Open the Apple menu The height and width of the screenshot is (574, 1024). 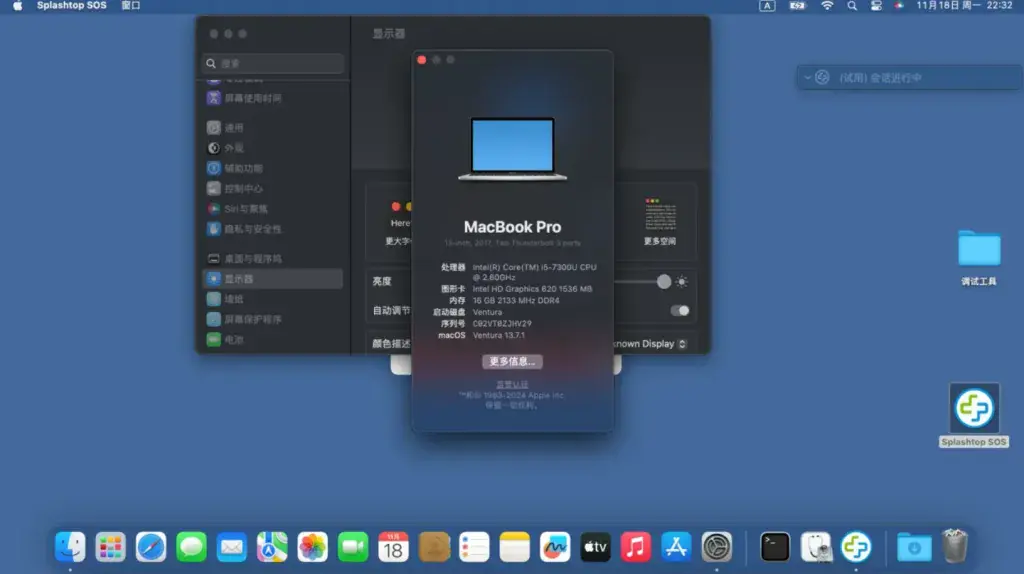18,6
